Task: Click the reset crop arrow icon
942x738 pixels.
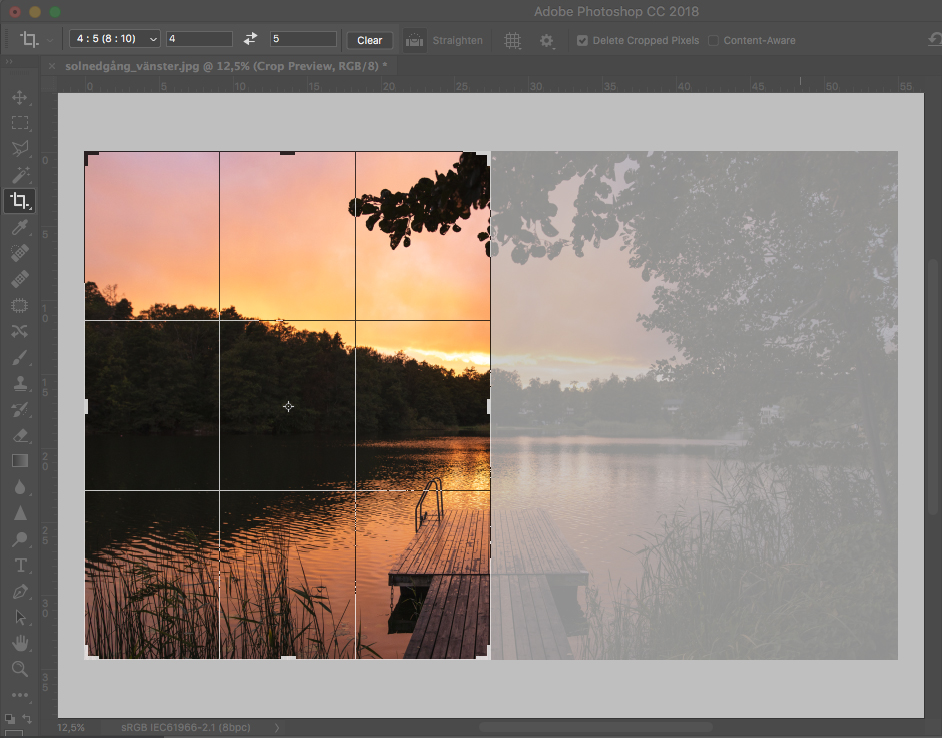Action: [935, 40]
